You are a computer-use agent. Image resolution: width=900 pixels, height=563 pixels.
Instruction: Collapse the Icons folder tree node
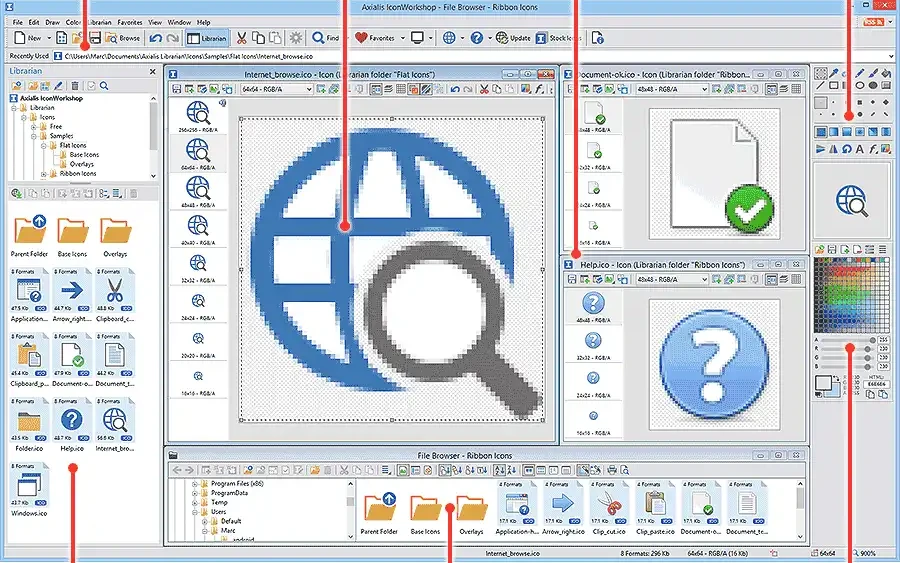click(x=24, y=117)
